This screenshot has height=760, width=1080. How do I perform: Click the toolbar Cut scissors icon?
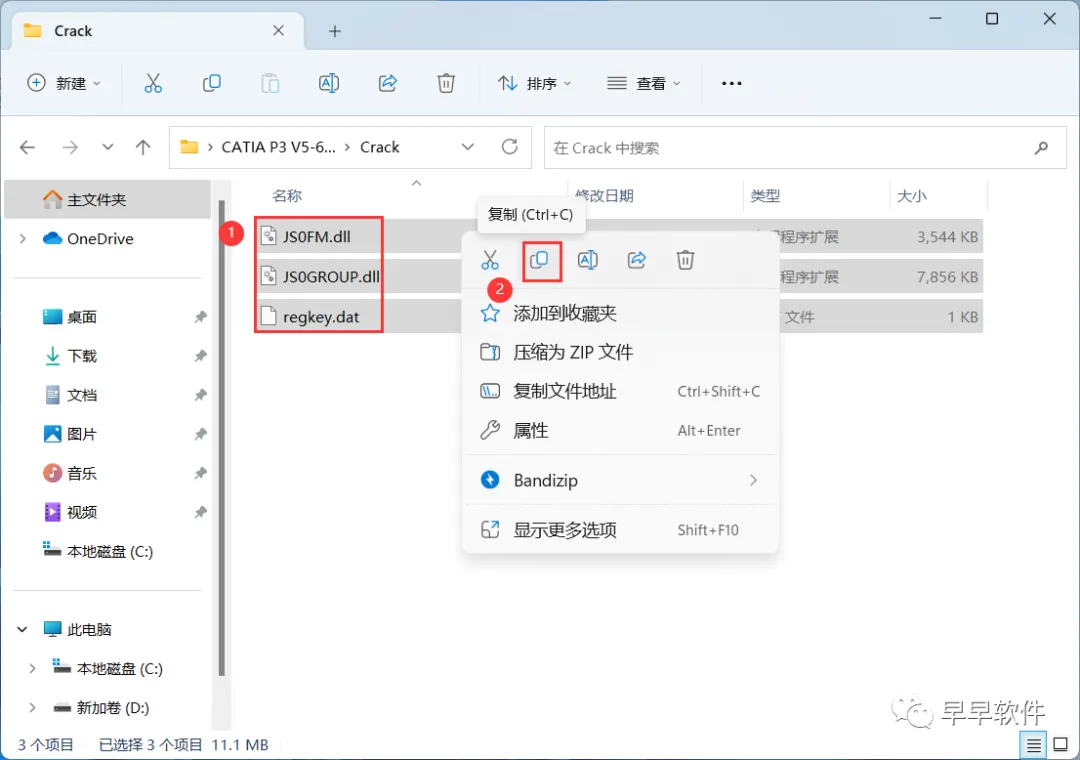[153, 83]
